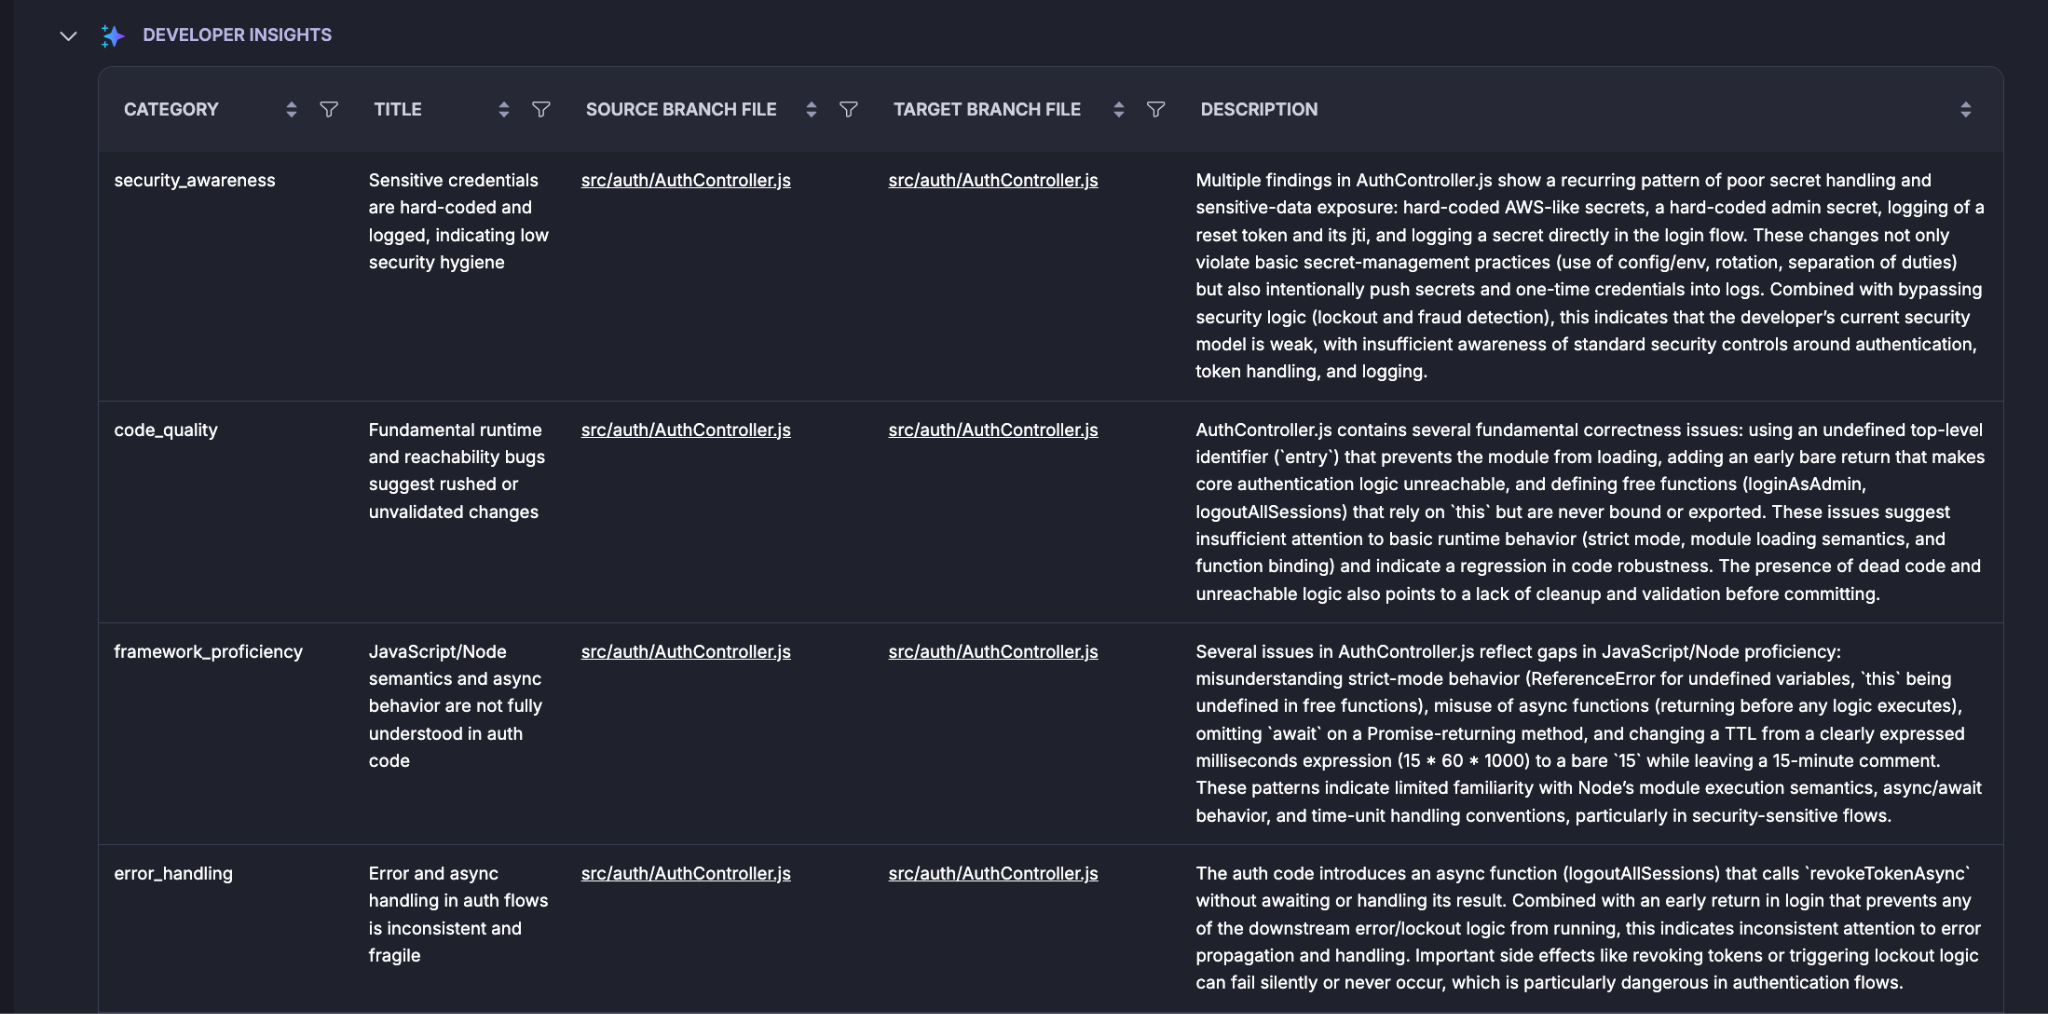Click the SOURCE BRANCH FILE header label
The width and height of the screenshot is (2048, 1014).
tap(681, 110)
